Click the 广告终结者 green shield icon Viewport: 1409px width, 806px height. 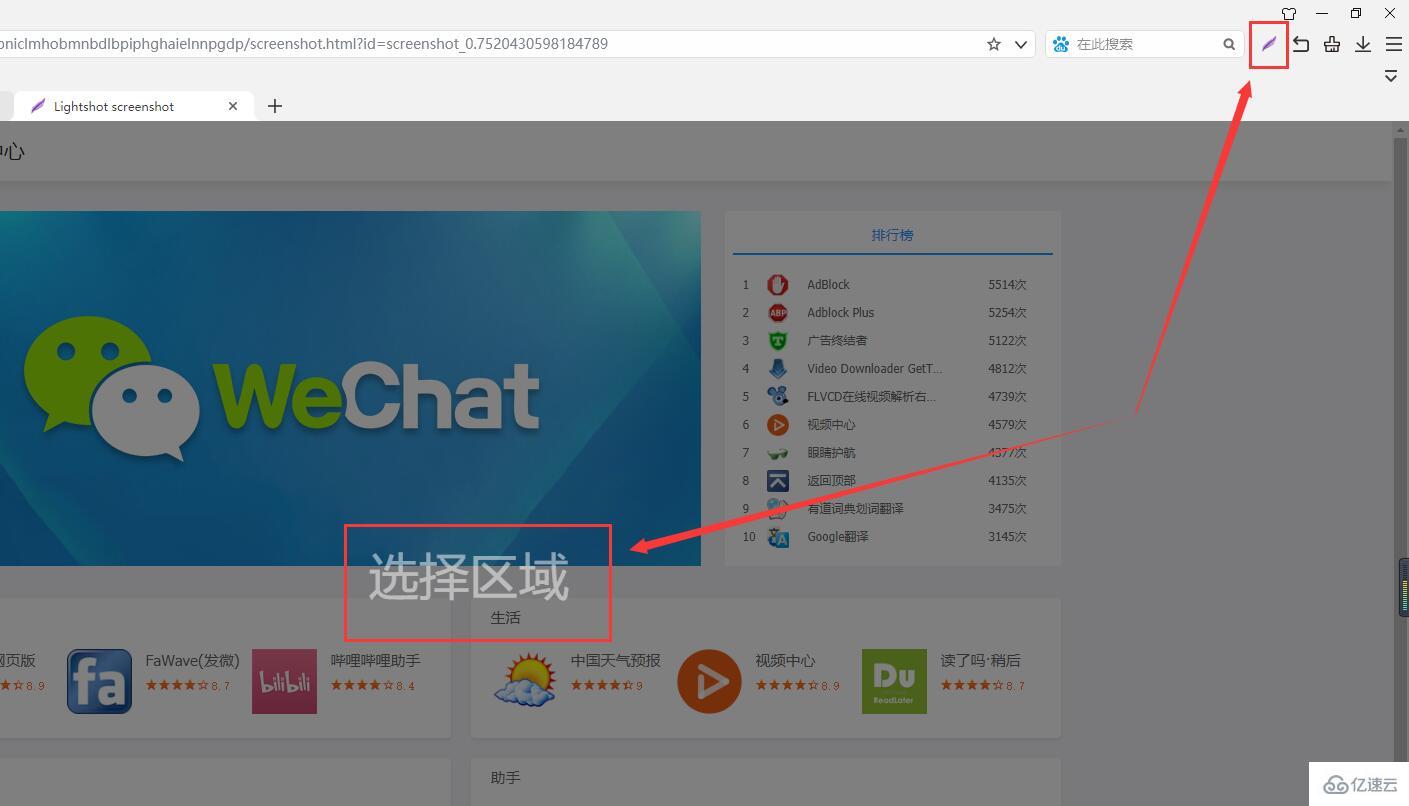[x=778, y=341]
